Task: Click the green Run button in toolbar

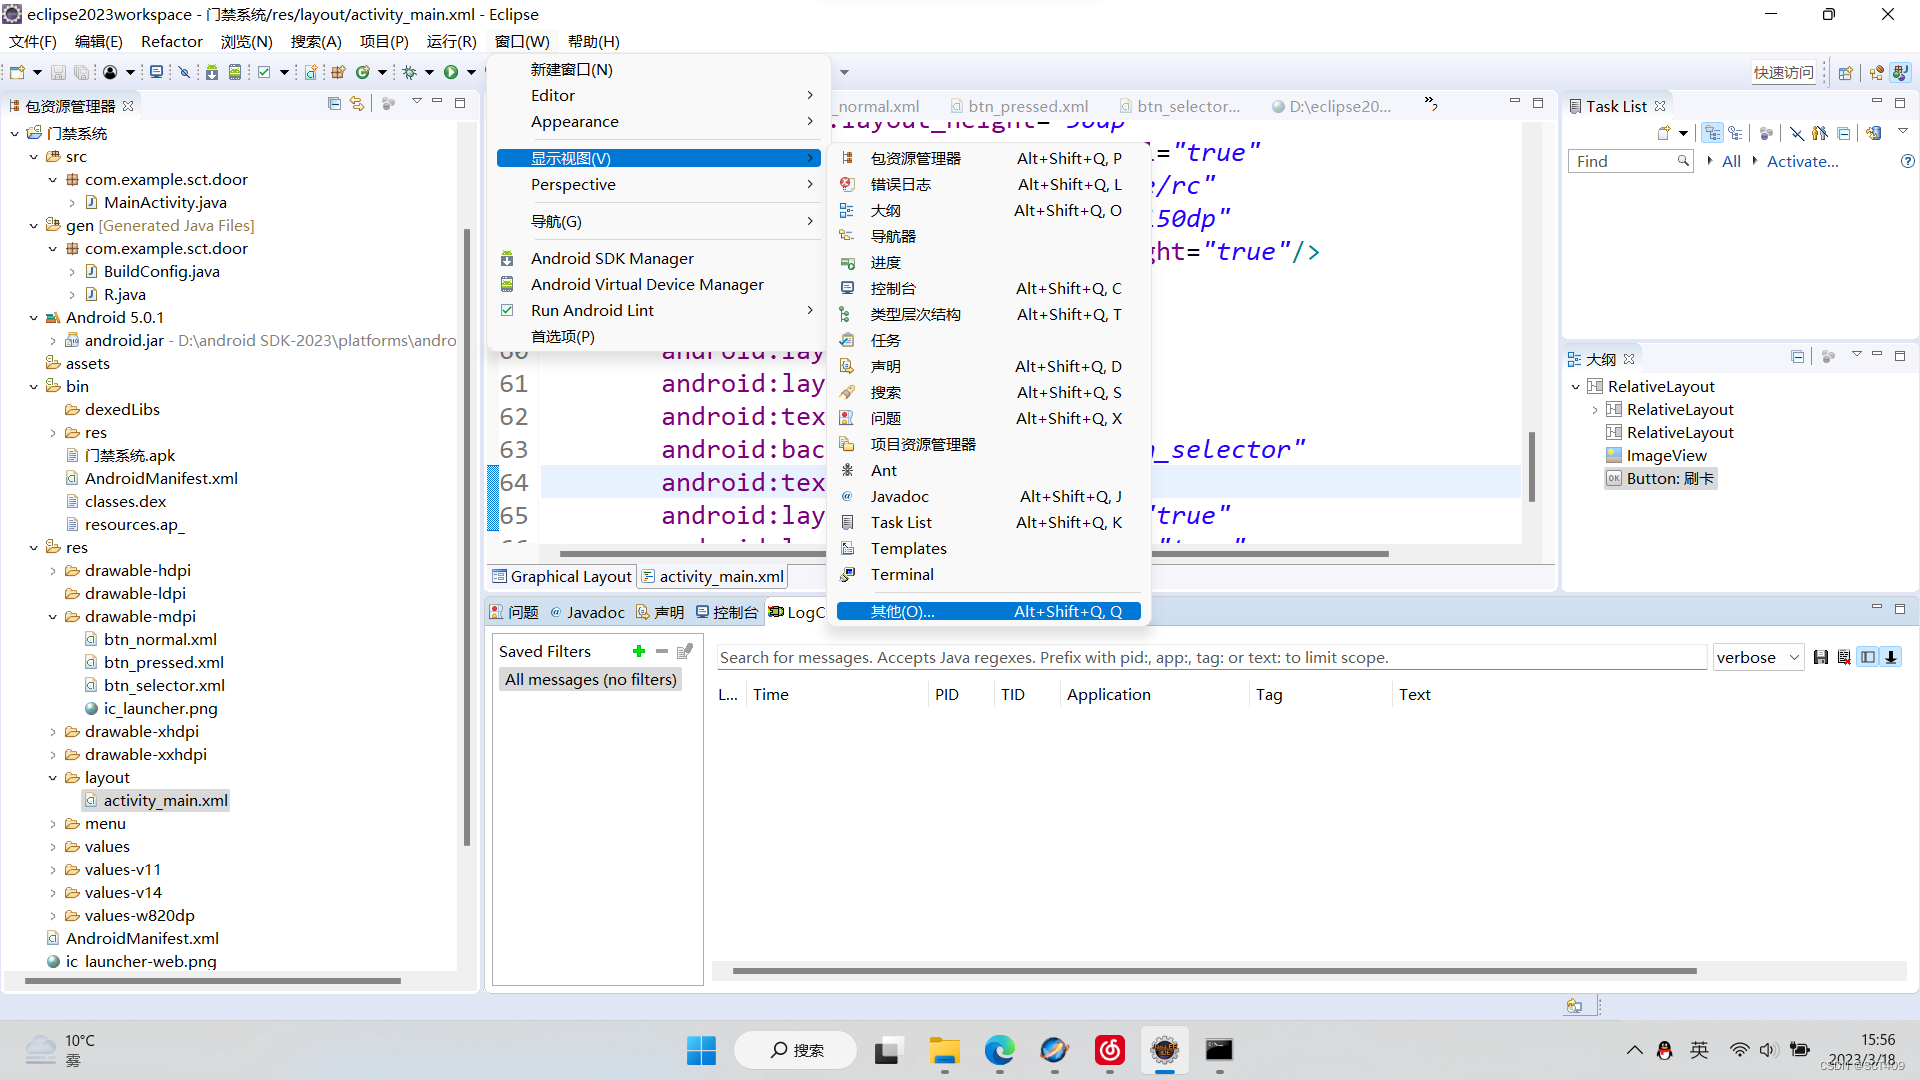Action: click(451, 72)
